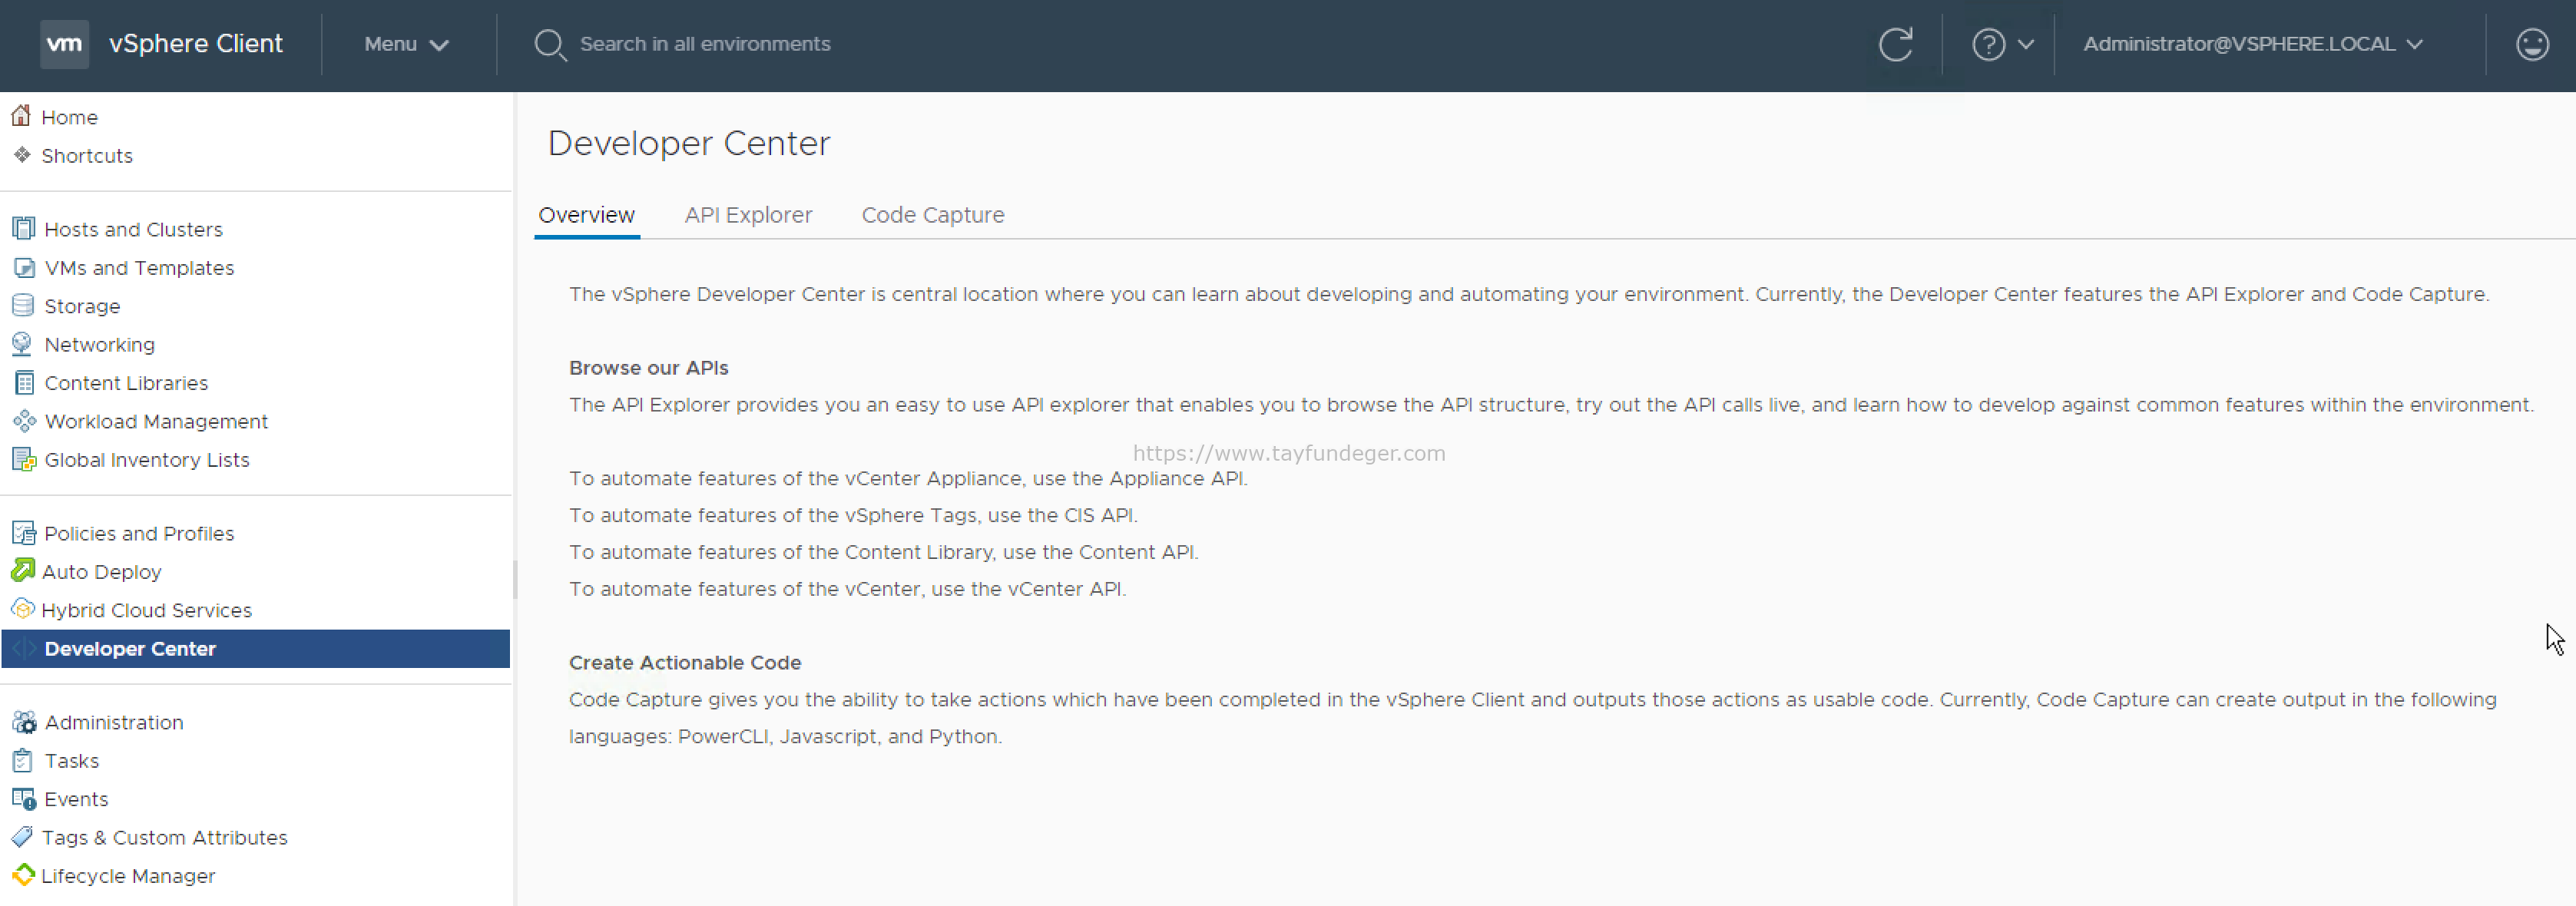
Task: Click the Policies and Profiles icon
Action: tap(24, 533)
